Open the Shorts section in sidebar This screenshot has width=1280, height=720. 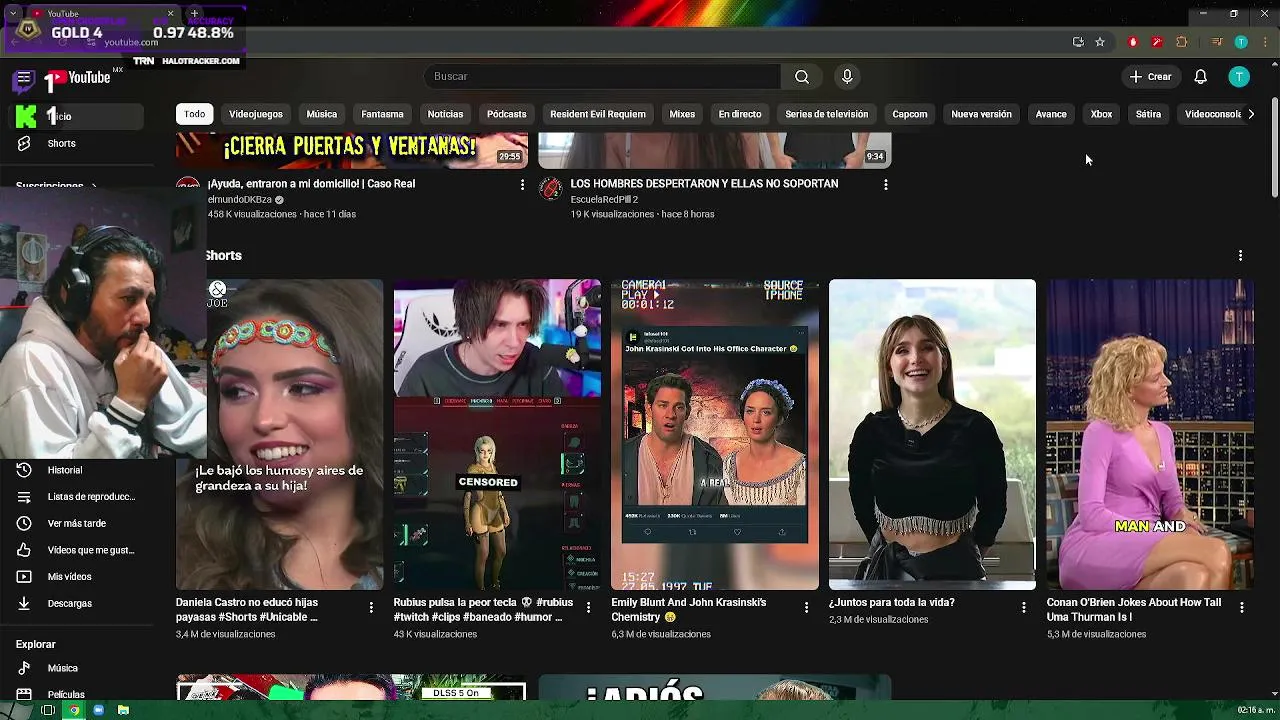tap(60, 143)
